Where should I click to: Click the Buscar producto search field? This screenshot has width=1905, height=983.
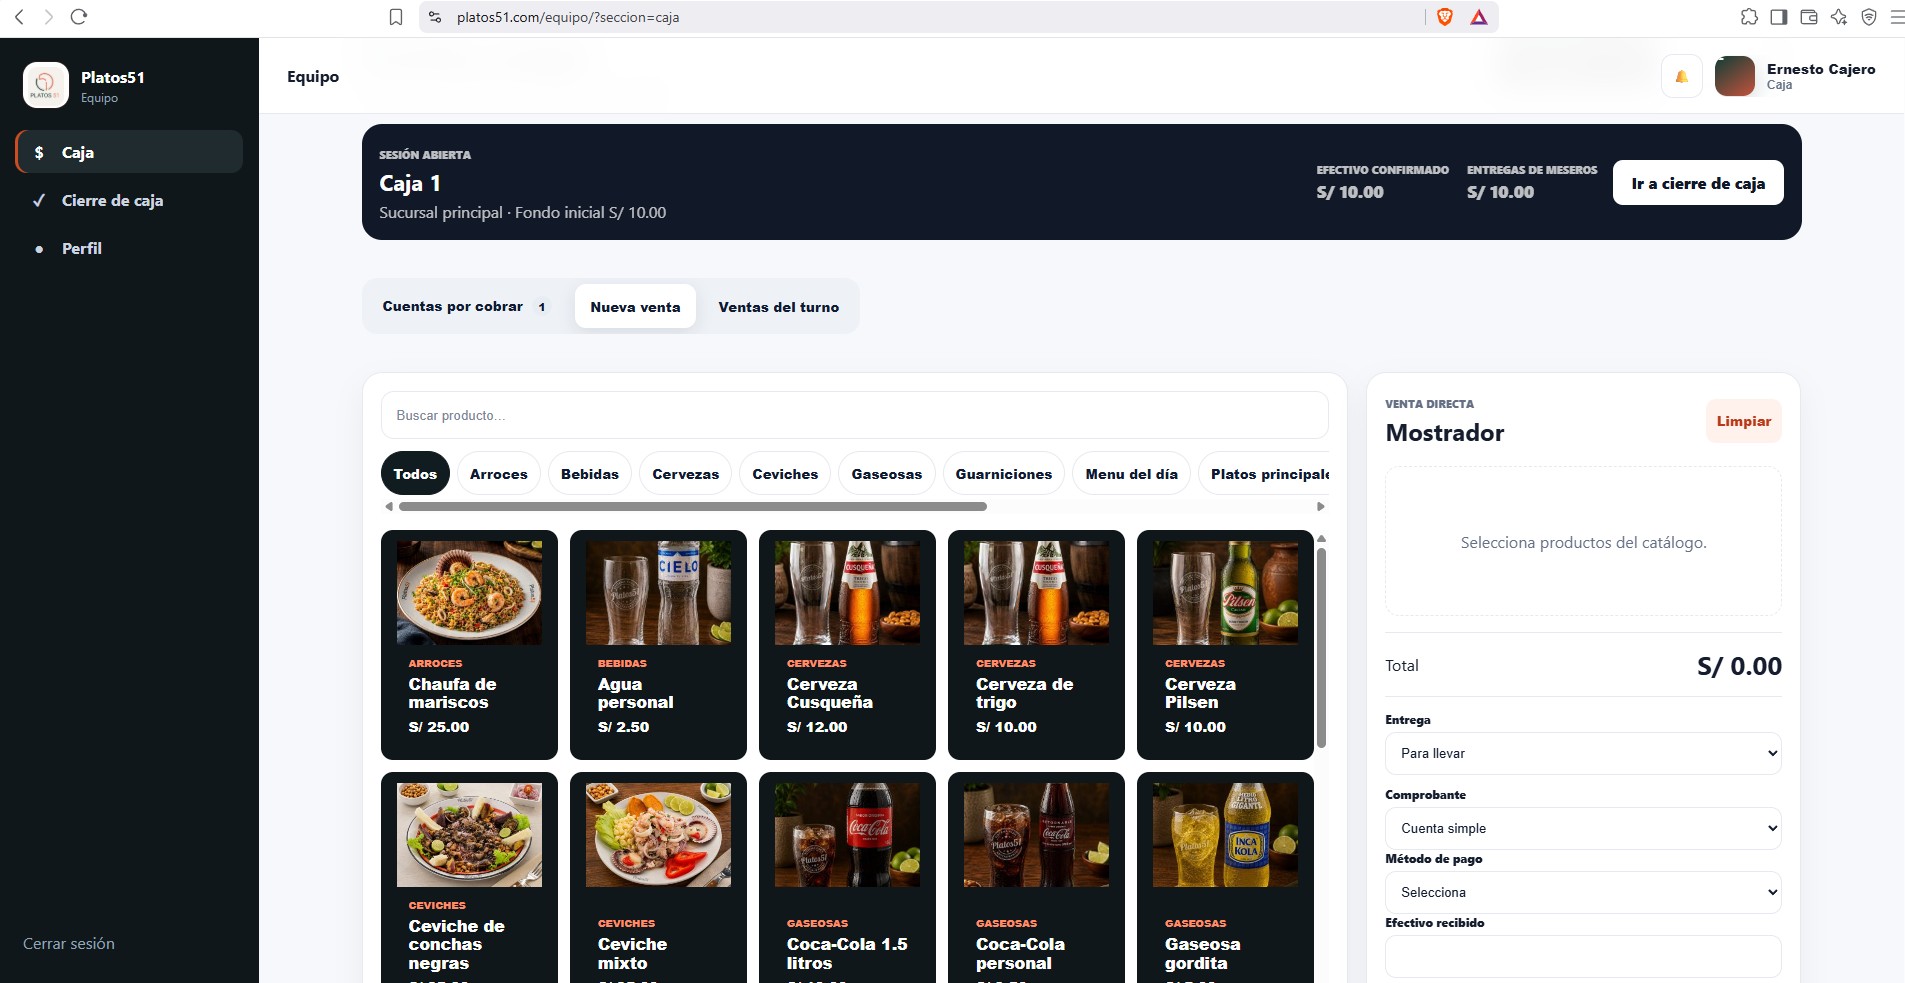[855, 415]
